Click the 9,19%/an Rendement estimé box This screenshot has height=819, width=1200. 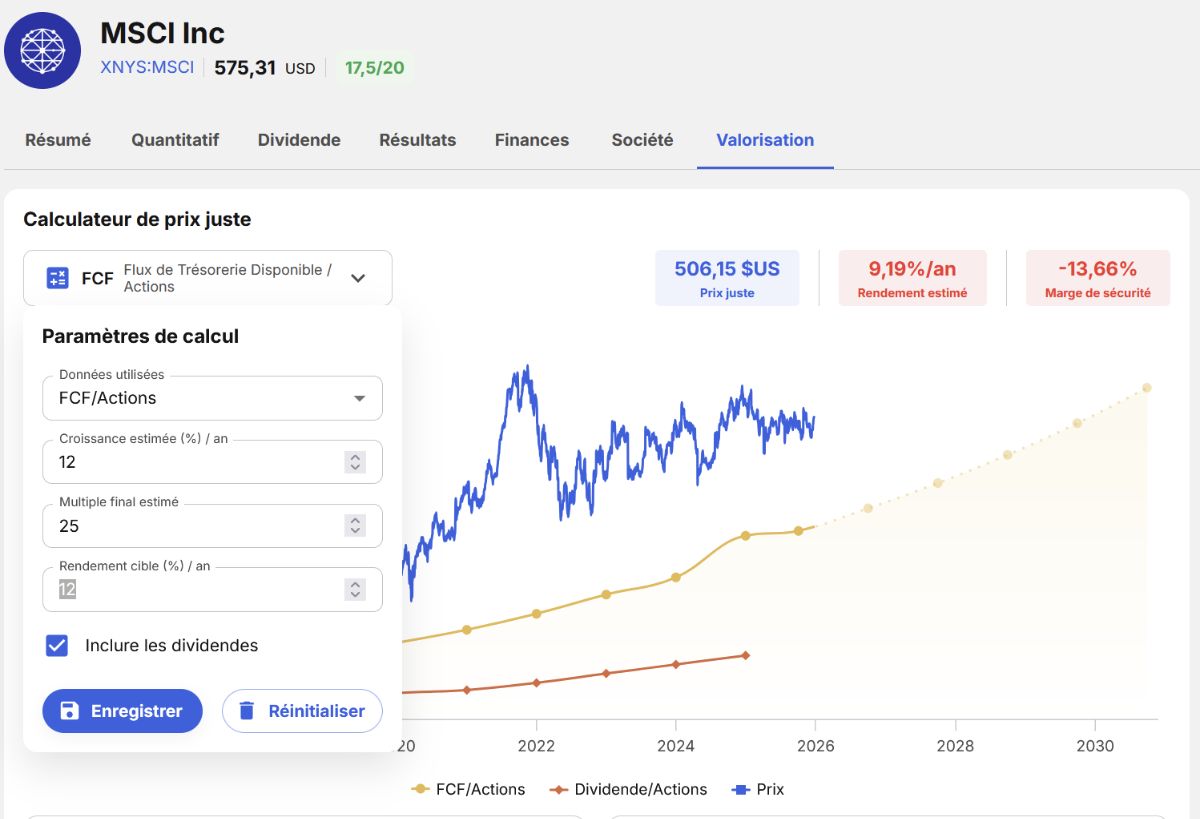point(912,278)
